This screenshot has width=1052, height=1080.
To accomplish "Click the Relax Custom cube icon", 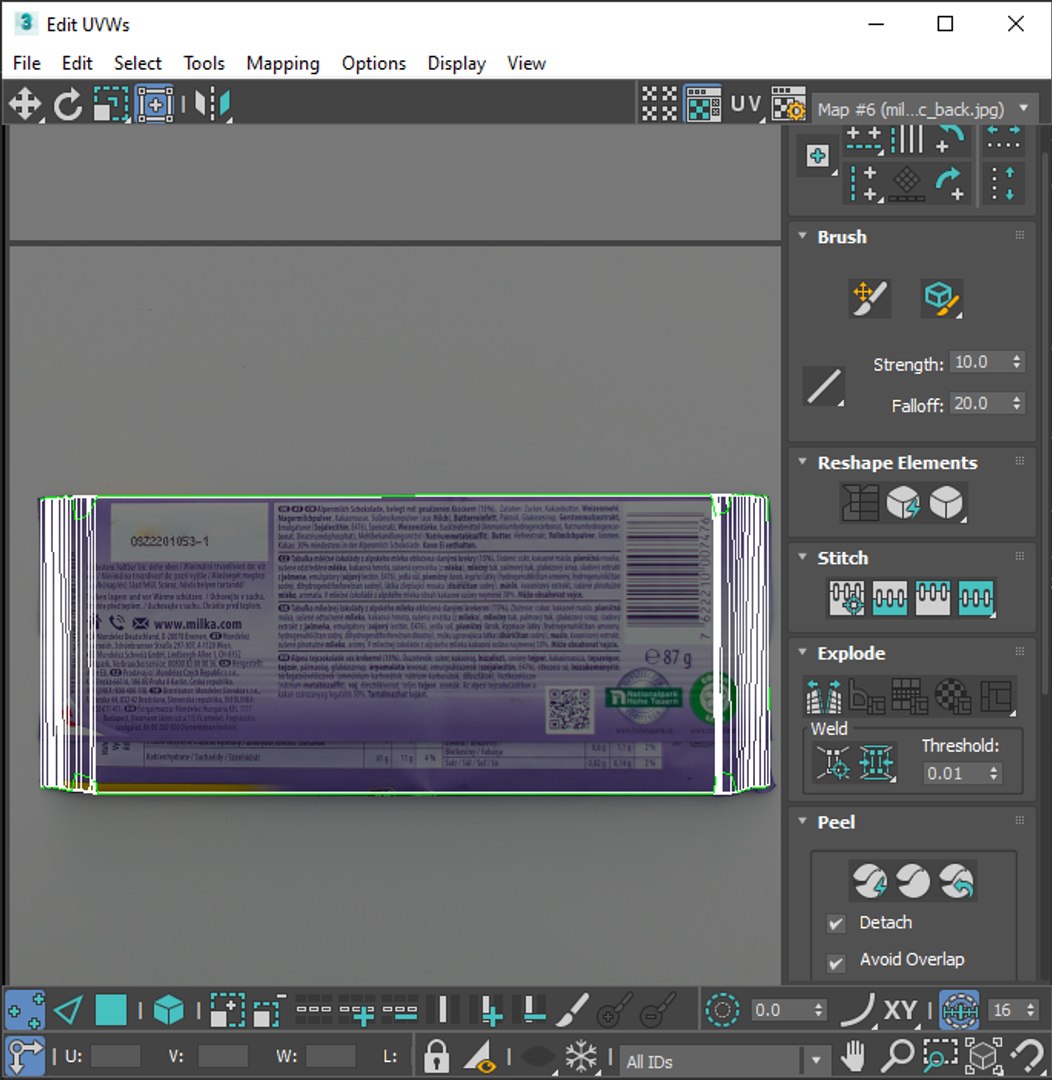I will (x=947, y=503).
